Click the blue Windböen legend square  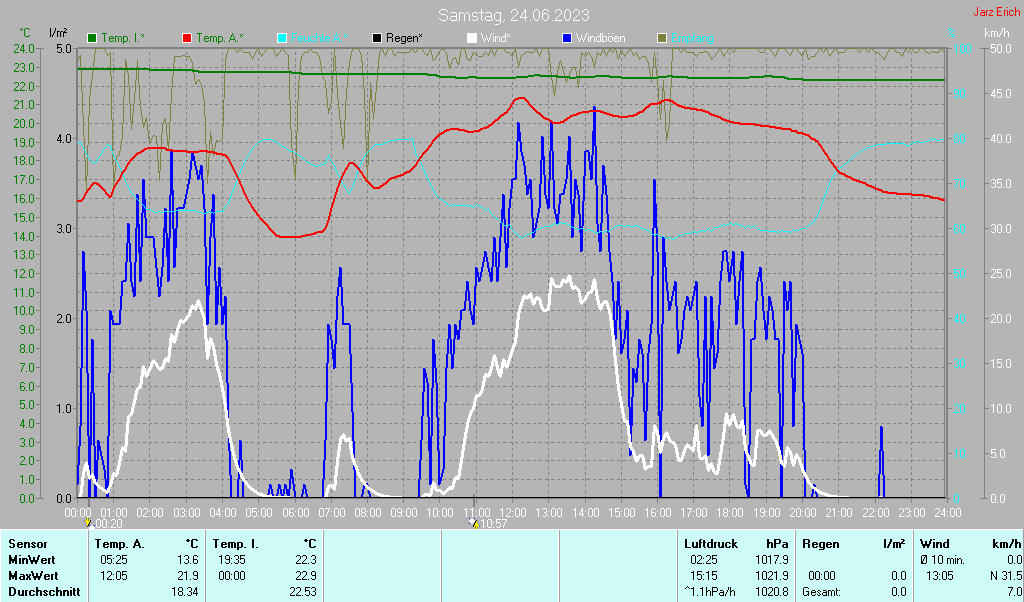[x=566, y=38]
